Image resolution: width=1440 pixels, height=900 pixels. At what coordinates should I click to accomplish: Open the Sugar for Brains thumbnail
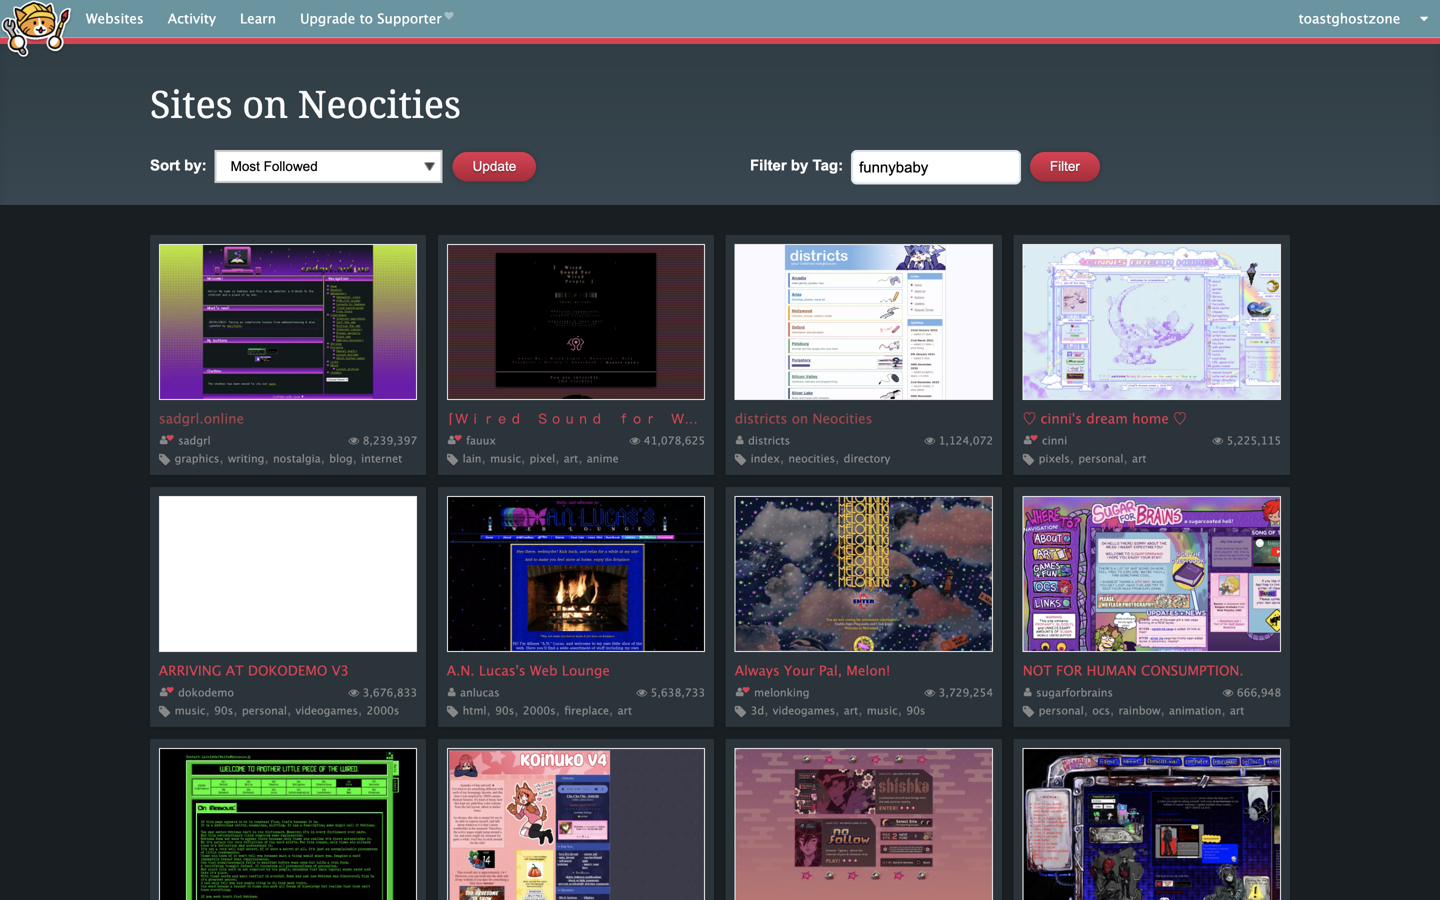[1152, 574]
